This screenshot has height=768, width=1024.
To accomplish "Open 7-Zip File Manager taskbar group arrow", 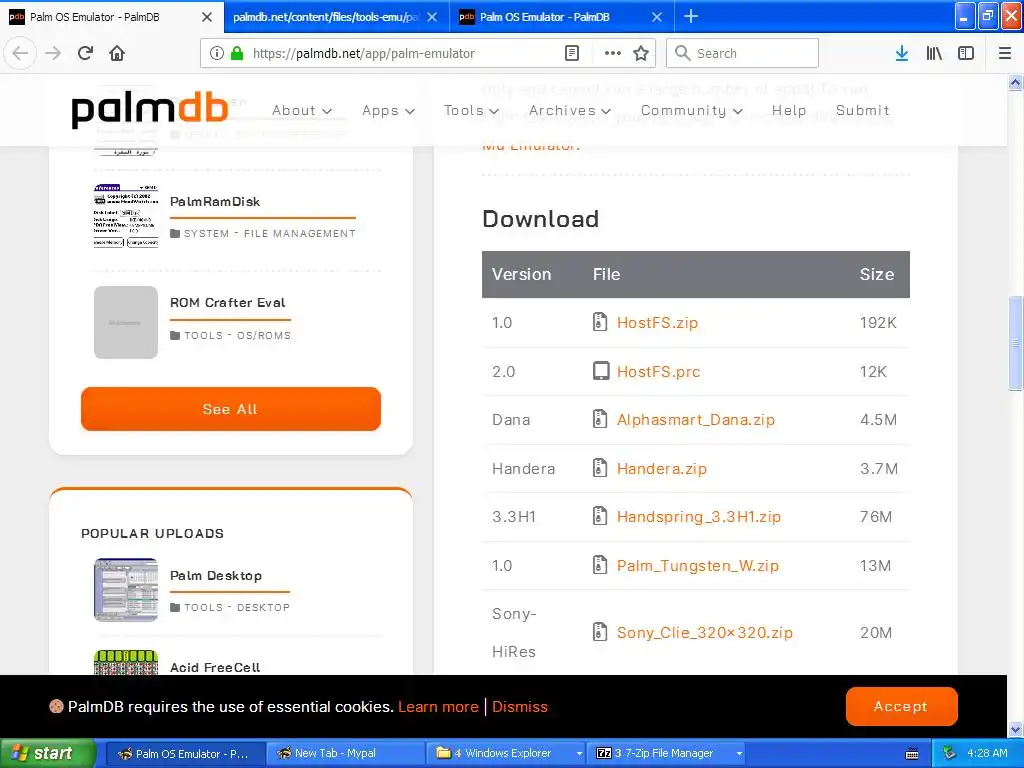I will (x=739, y=754).
